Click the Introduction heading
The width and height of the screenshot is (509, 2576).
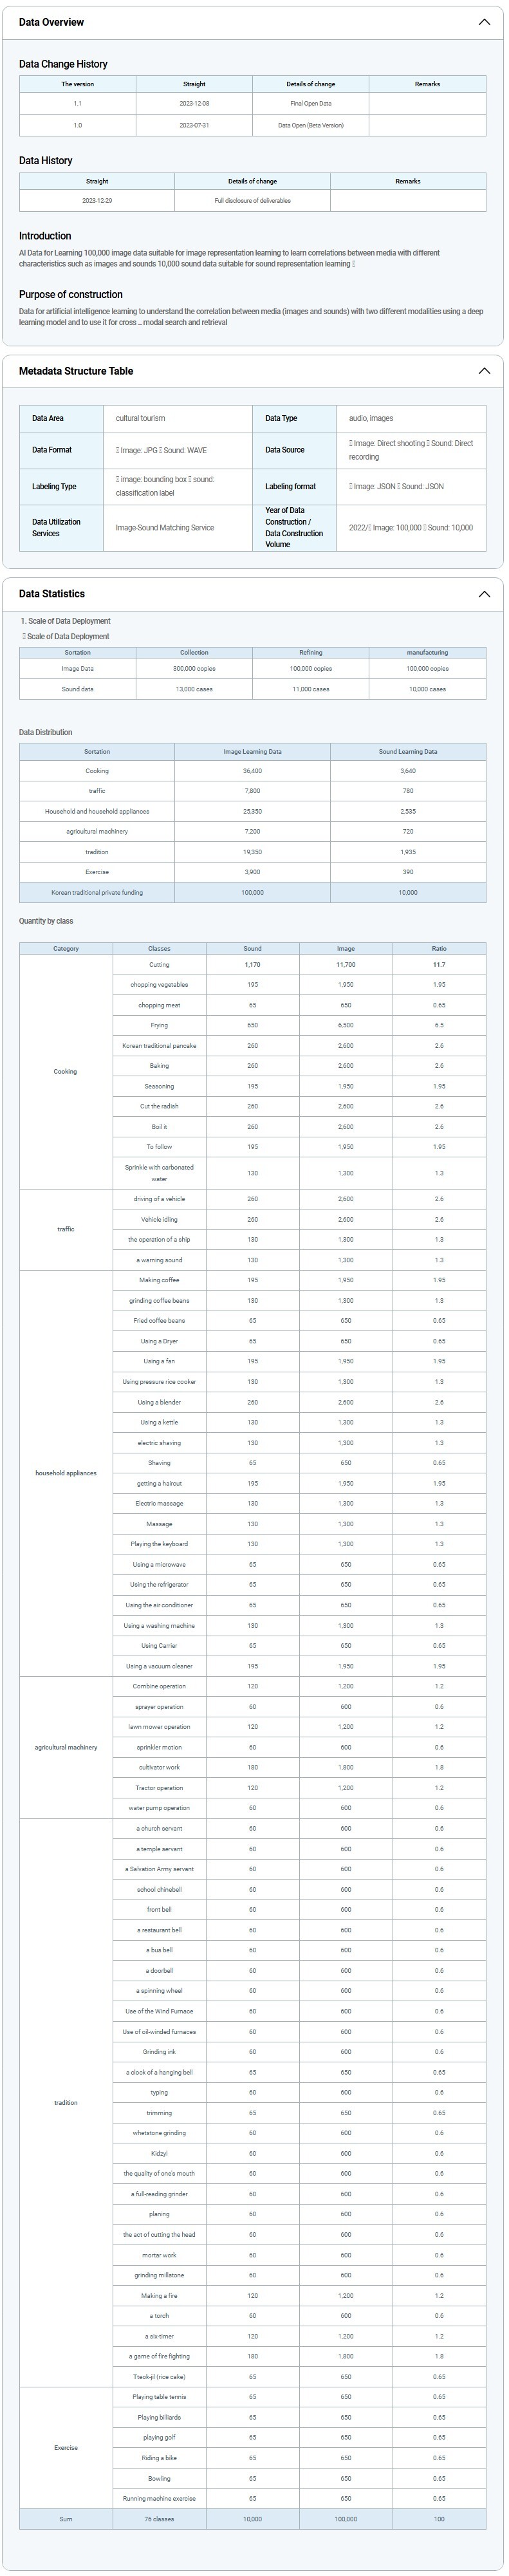(45, 236)
